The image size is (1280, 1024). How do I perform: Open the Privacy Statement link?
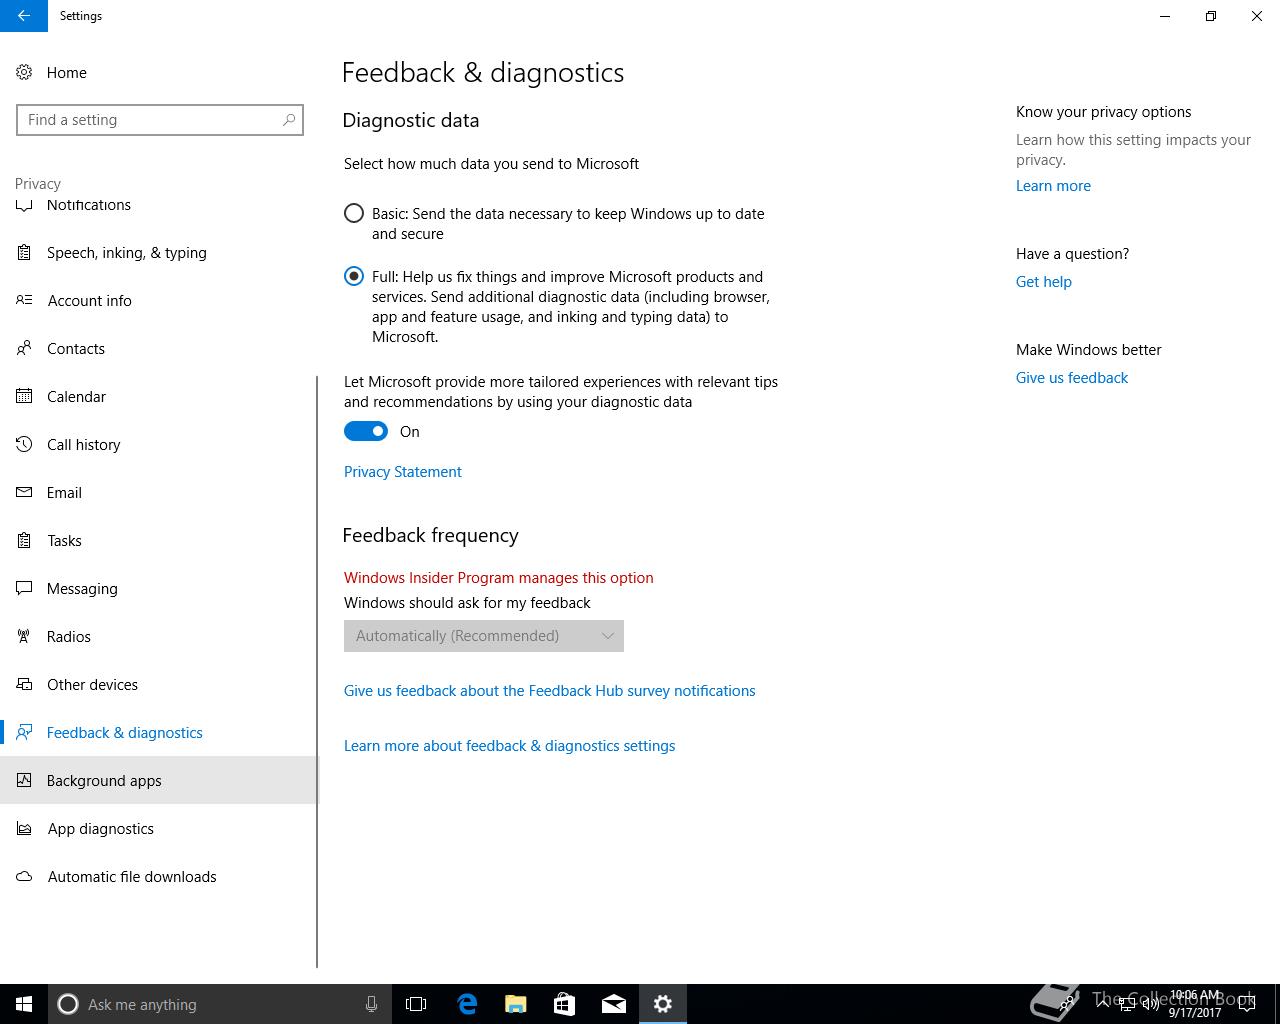[x=403, y=472]
